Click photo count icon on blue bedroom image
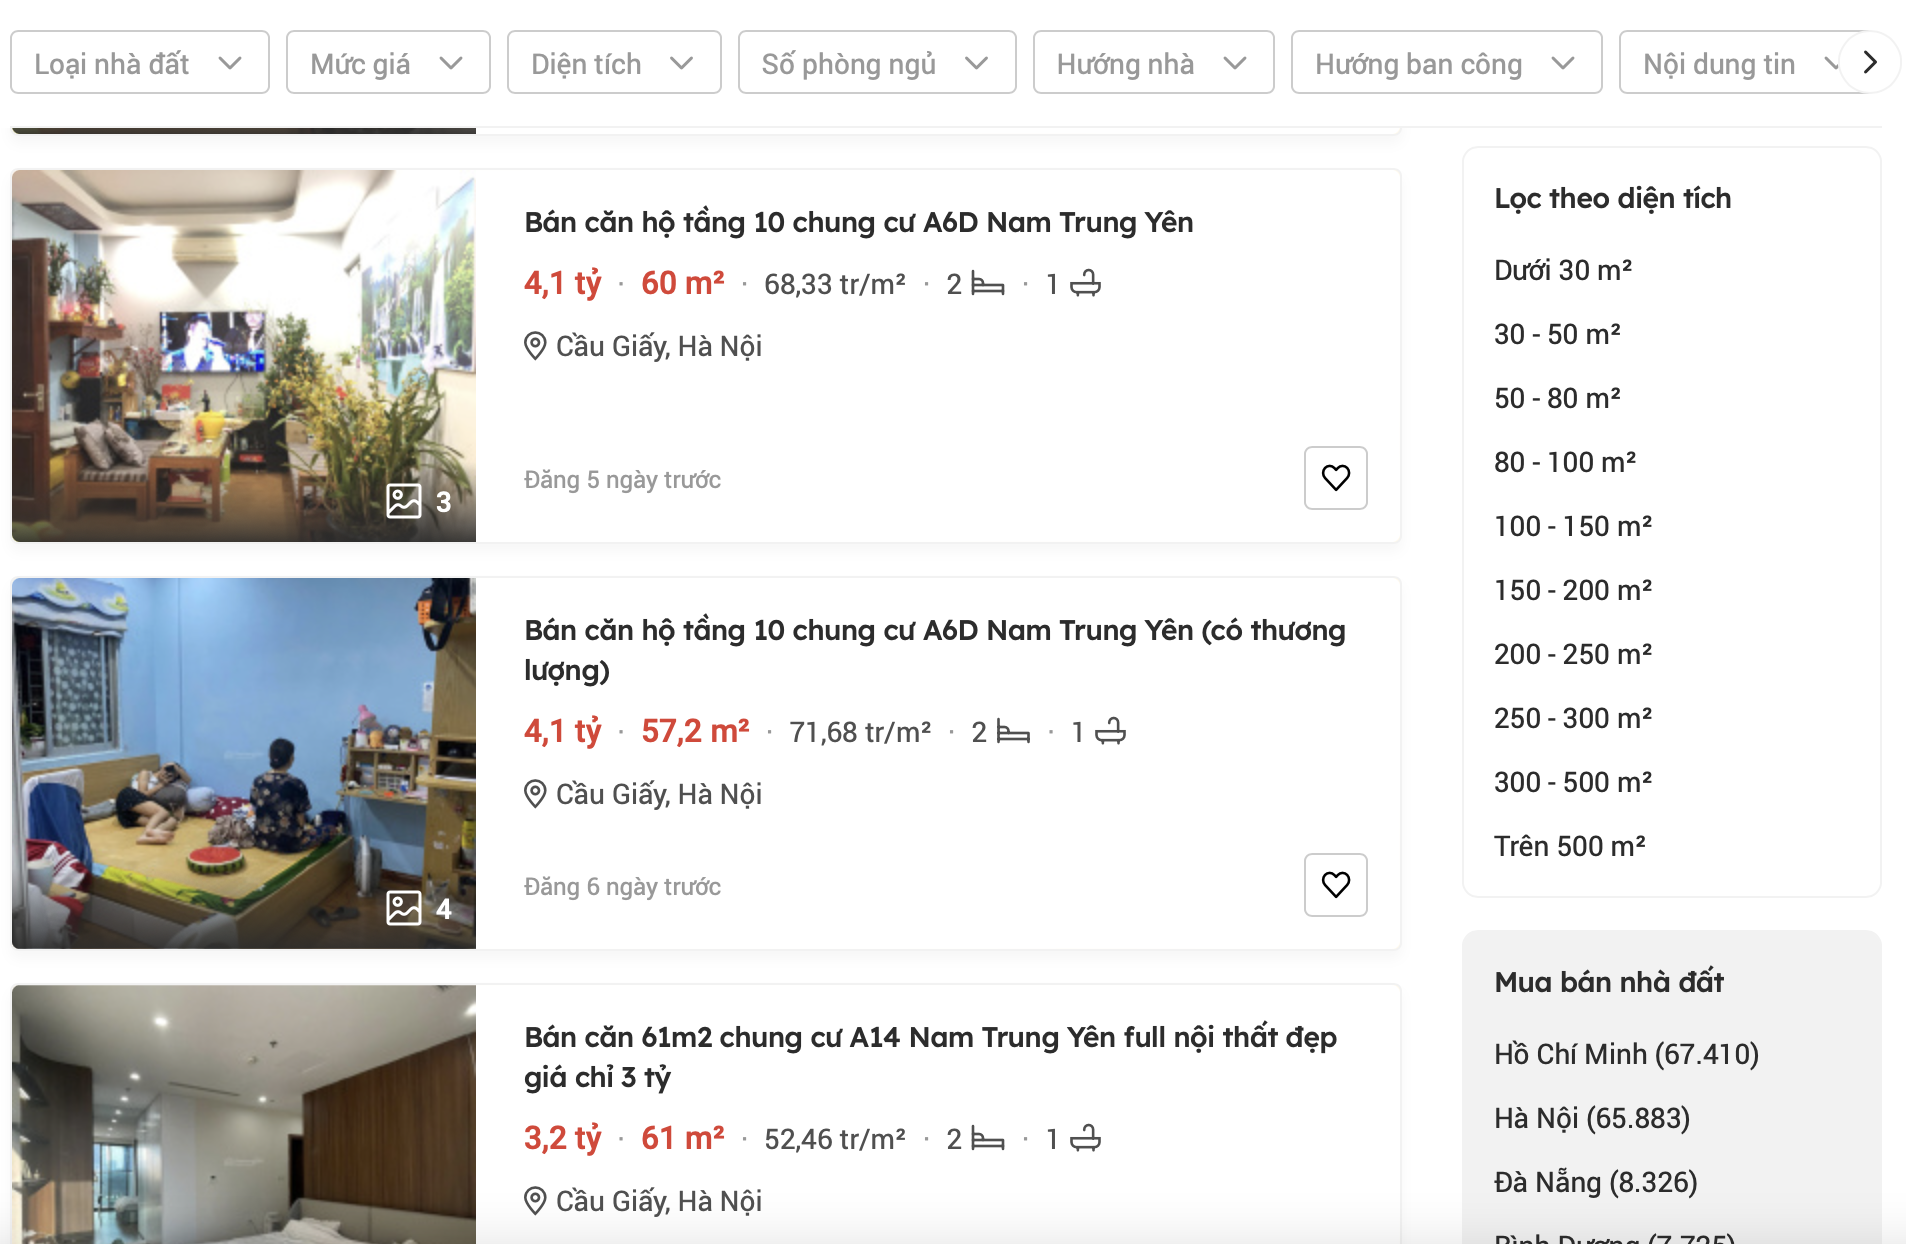Viewport: 1906px width, 1244px height. 404,908
